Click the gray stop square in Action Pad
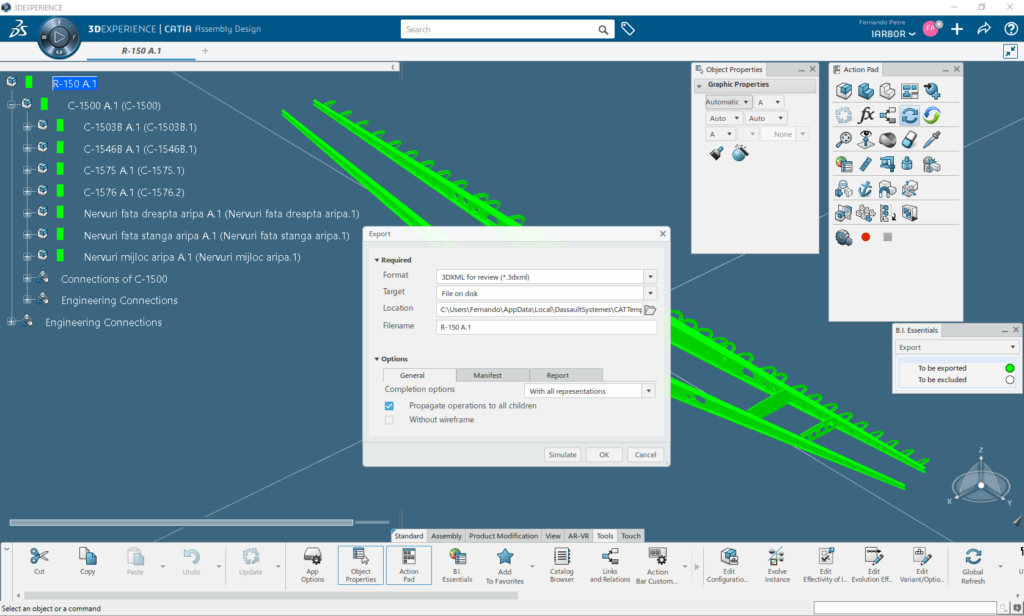The width and height of the screenshot is (1024, 616). click(888, 237)
